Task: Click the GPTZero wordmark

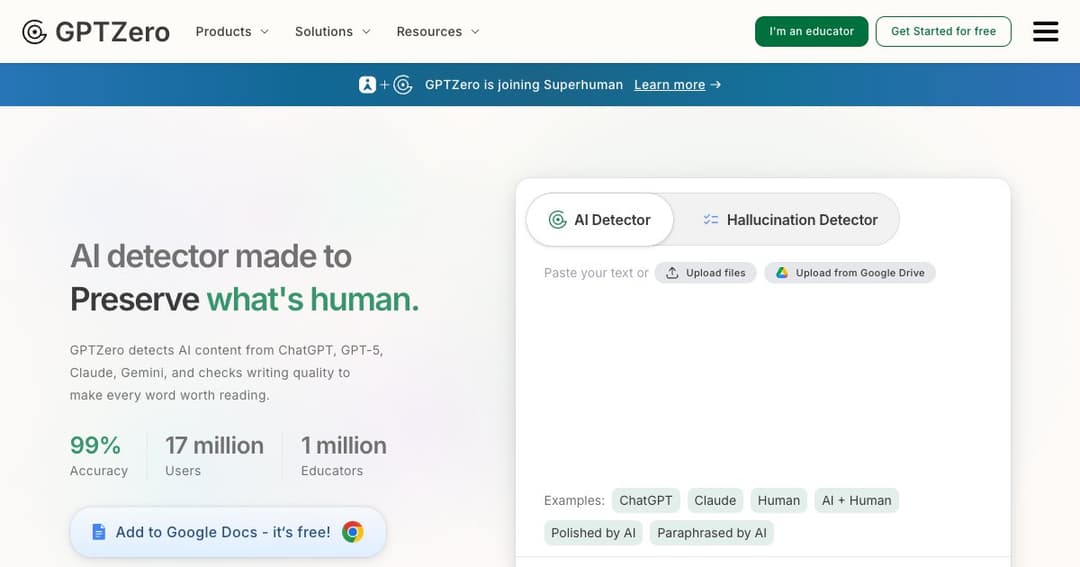Action: [112, 32]
